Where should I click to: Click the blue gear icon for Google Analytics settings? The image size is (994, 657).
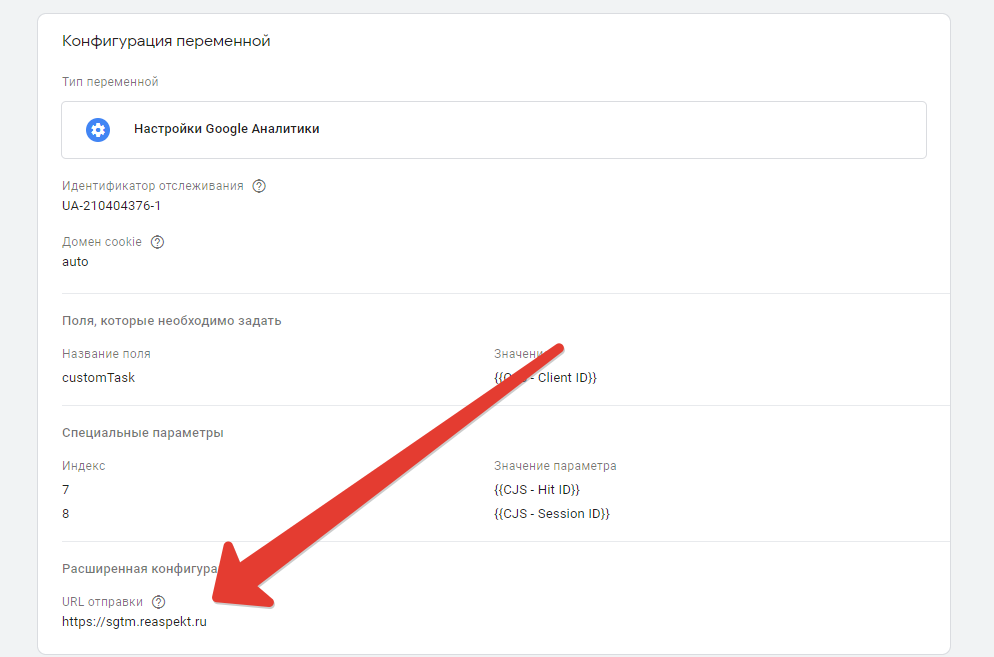tap(97, 129)
